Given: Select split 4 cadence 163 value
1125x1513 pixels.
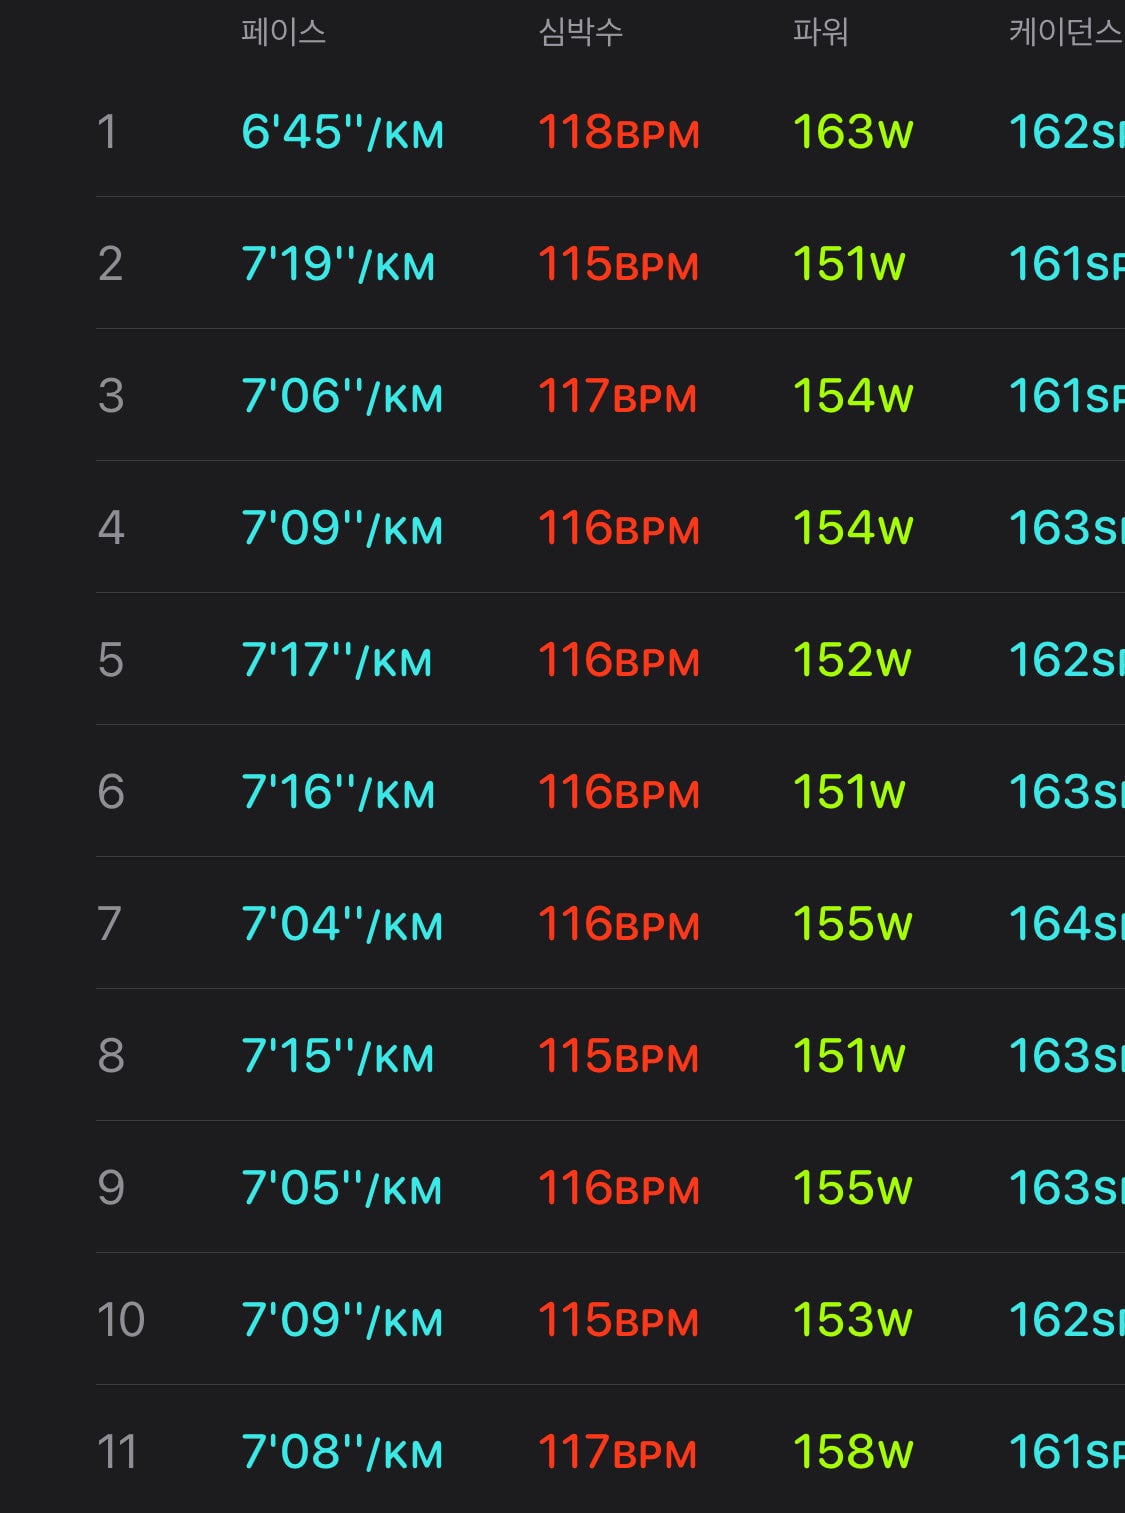Looking at the screenshot, I should click(x=1066, y=528).
